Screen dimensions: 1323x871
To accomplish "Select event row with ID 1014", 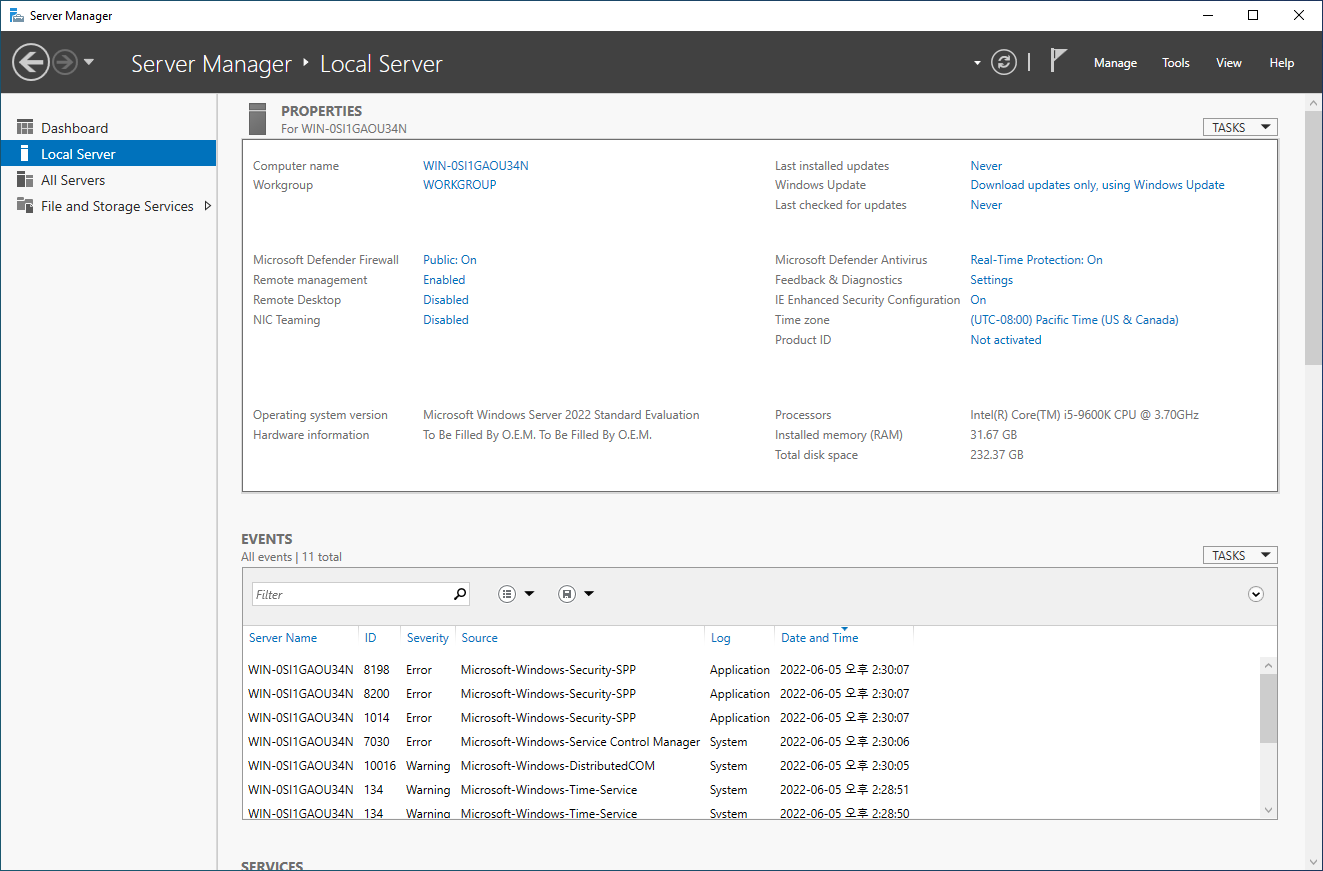I will [x=751, y=718].
